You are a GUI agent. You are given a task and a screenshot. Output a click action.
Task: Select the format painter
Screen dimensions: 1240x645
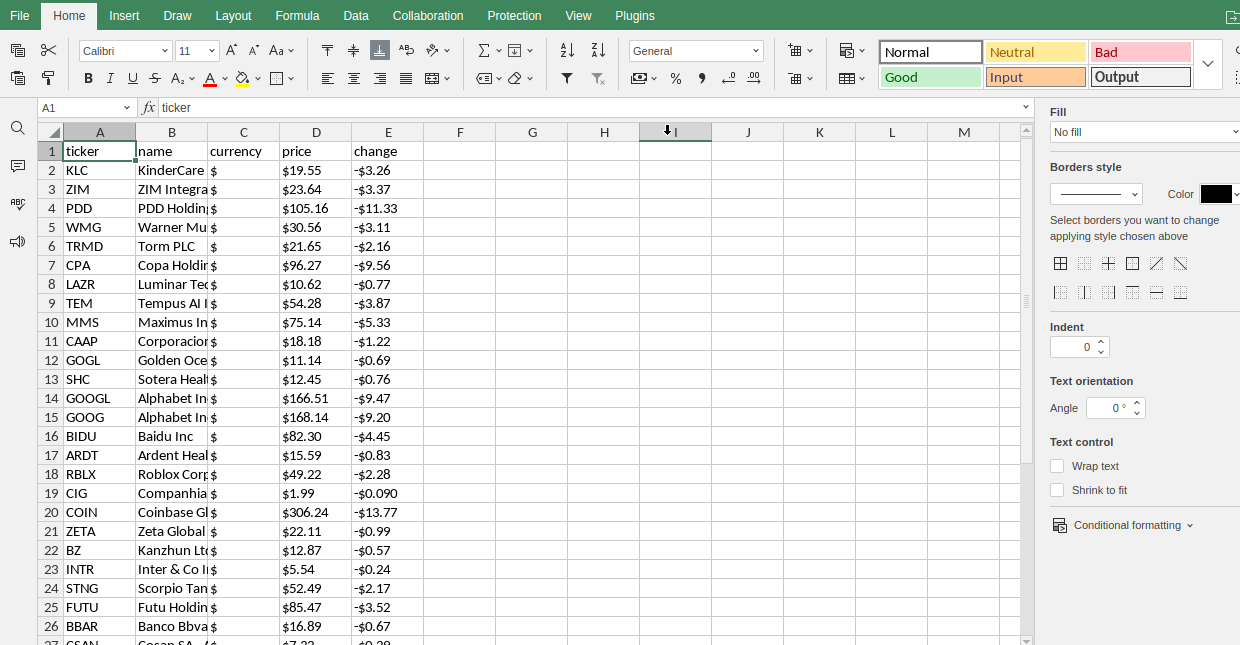tap(48, 77)
